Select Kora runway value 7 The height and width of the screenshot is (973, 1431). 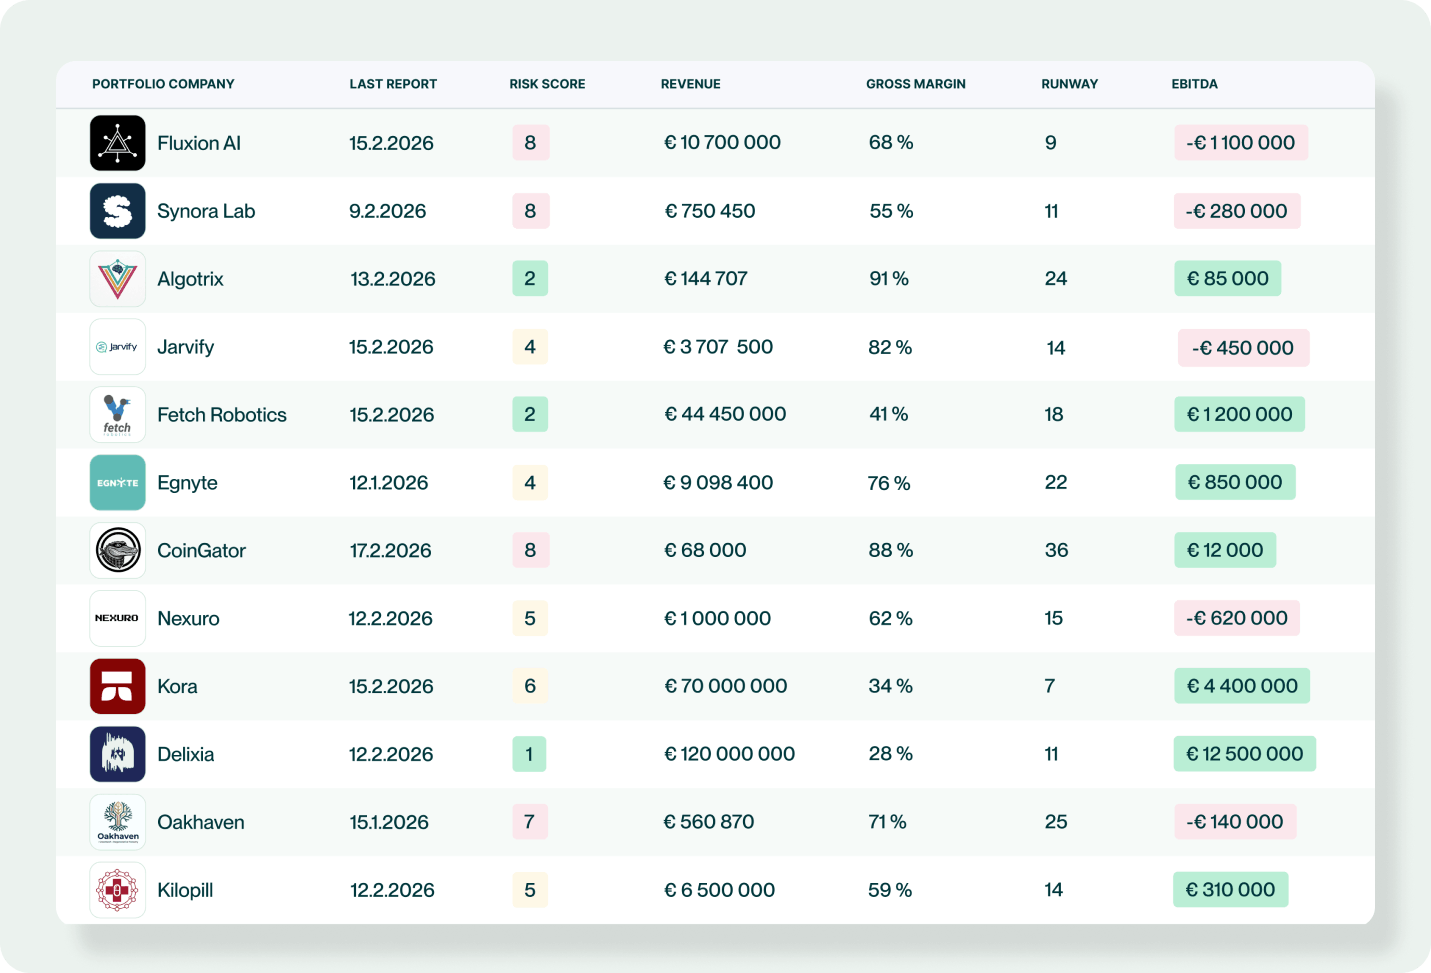pyautogui.click(x=1050, y=686)
